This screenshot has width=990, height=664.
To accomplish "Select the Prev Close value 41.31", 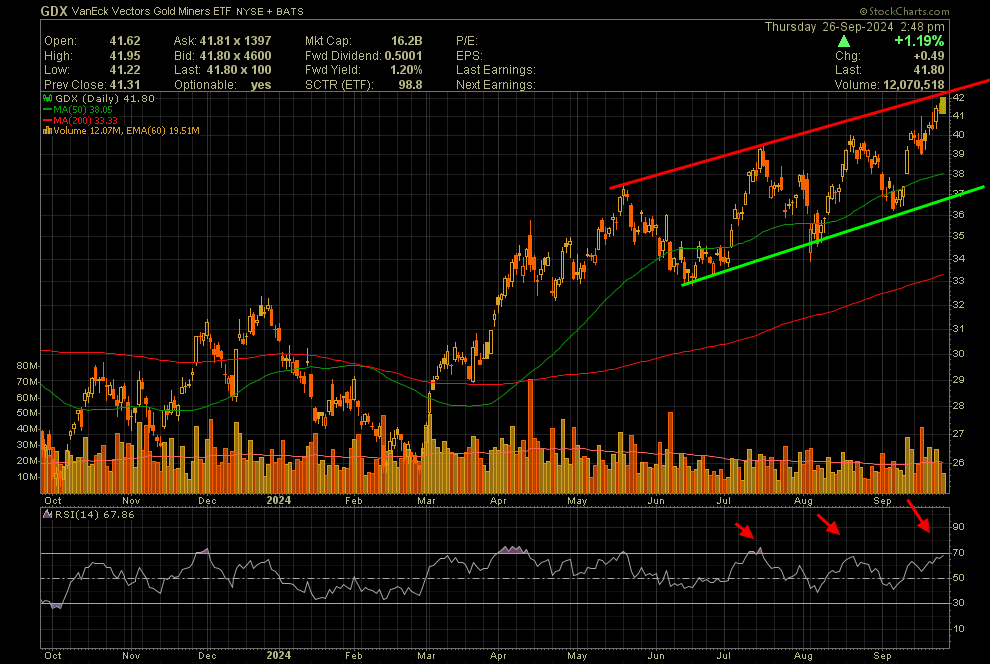I will click(125, 85).
